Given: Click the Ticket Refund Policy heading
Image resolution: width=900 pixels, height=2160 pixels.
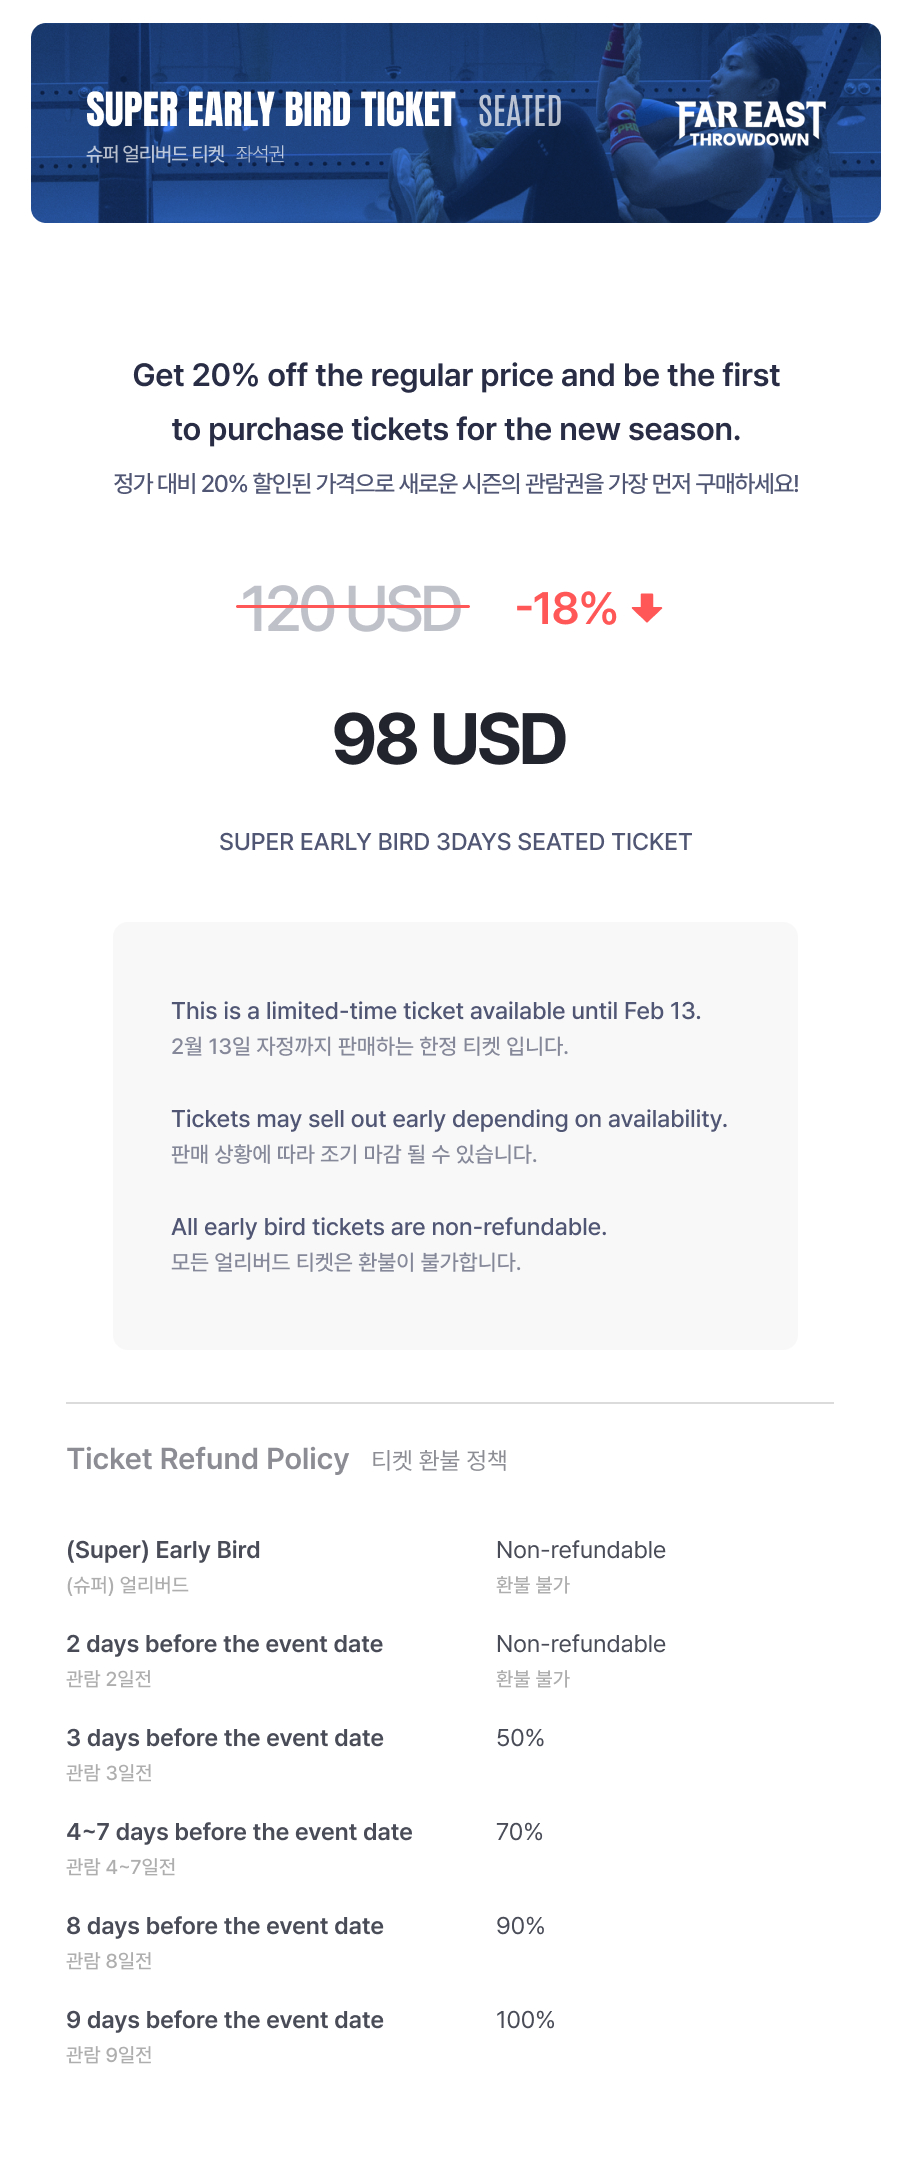Looking at the screenshot, I should 208,1459.
